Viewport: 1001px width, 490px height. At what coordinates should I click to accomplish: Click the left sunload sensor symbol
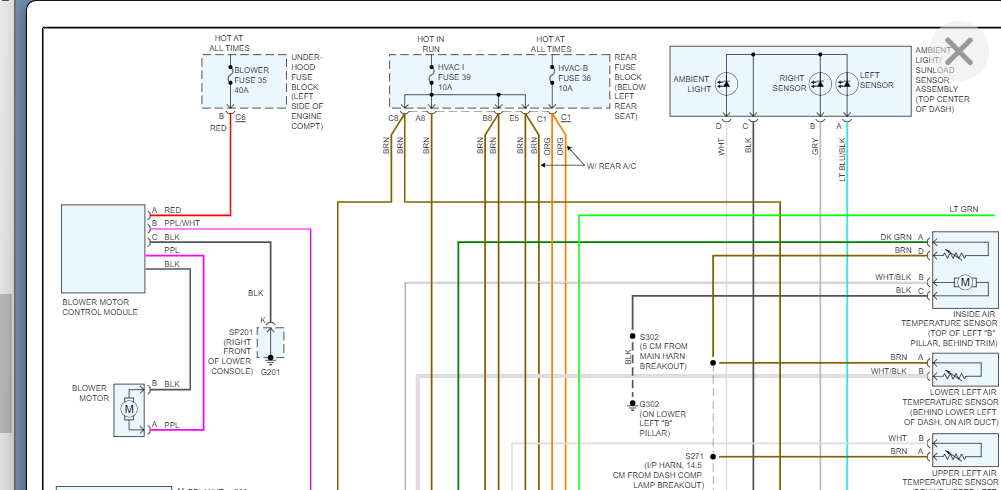point(846,84)
